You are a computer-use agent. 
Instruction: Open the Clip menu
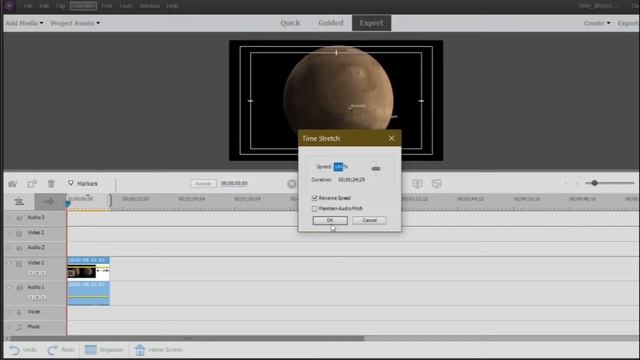[60, 6]
